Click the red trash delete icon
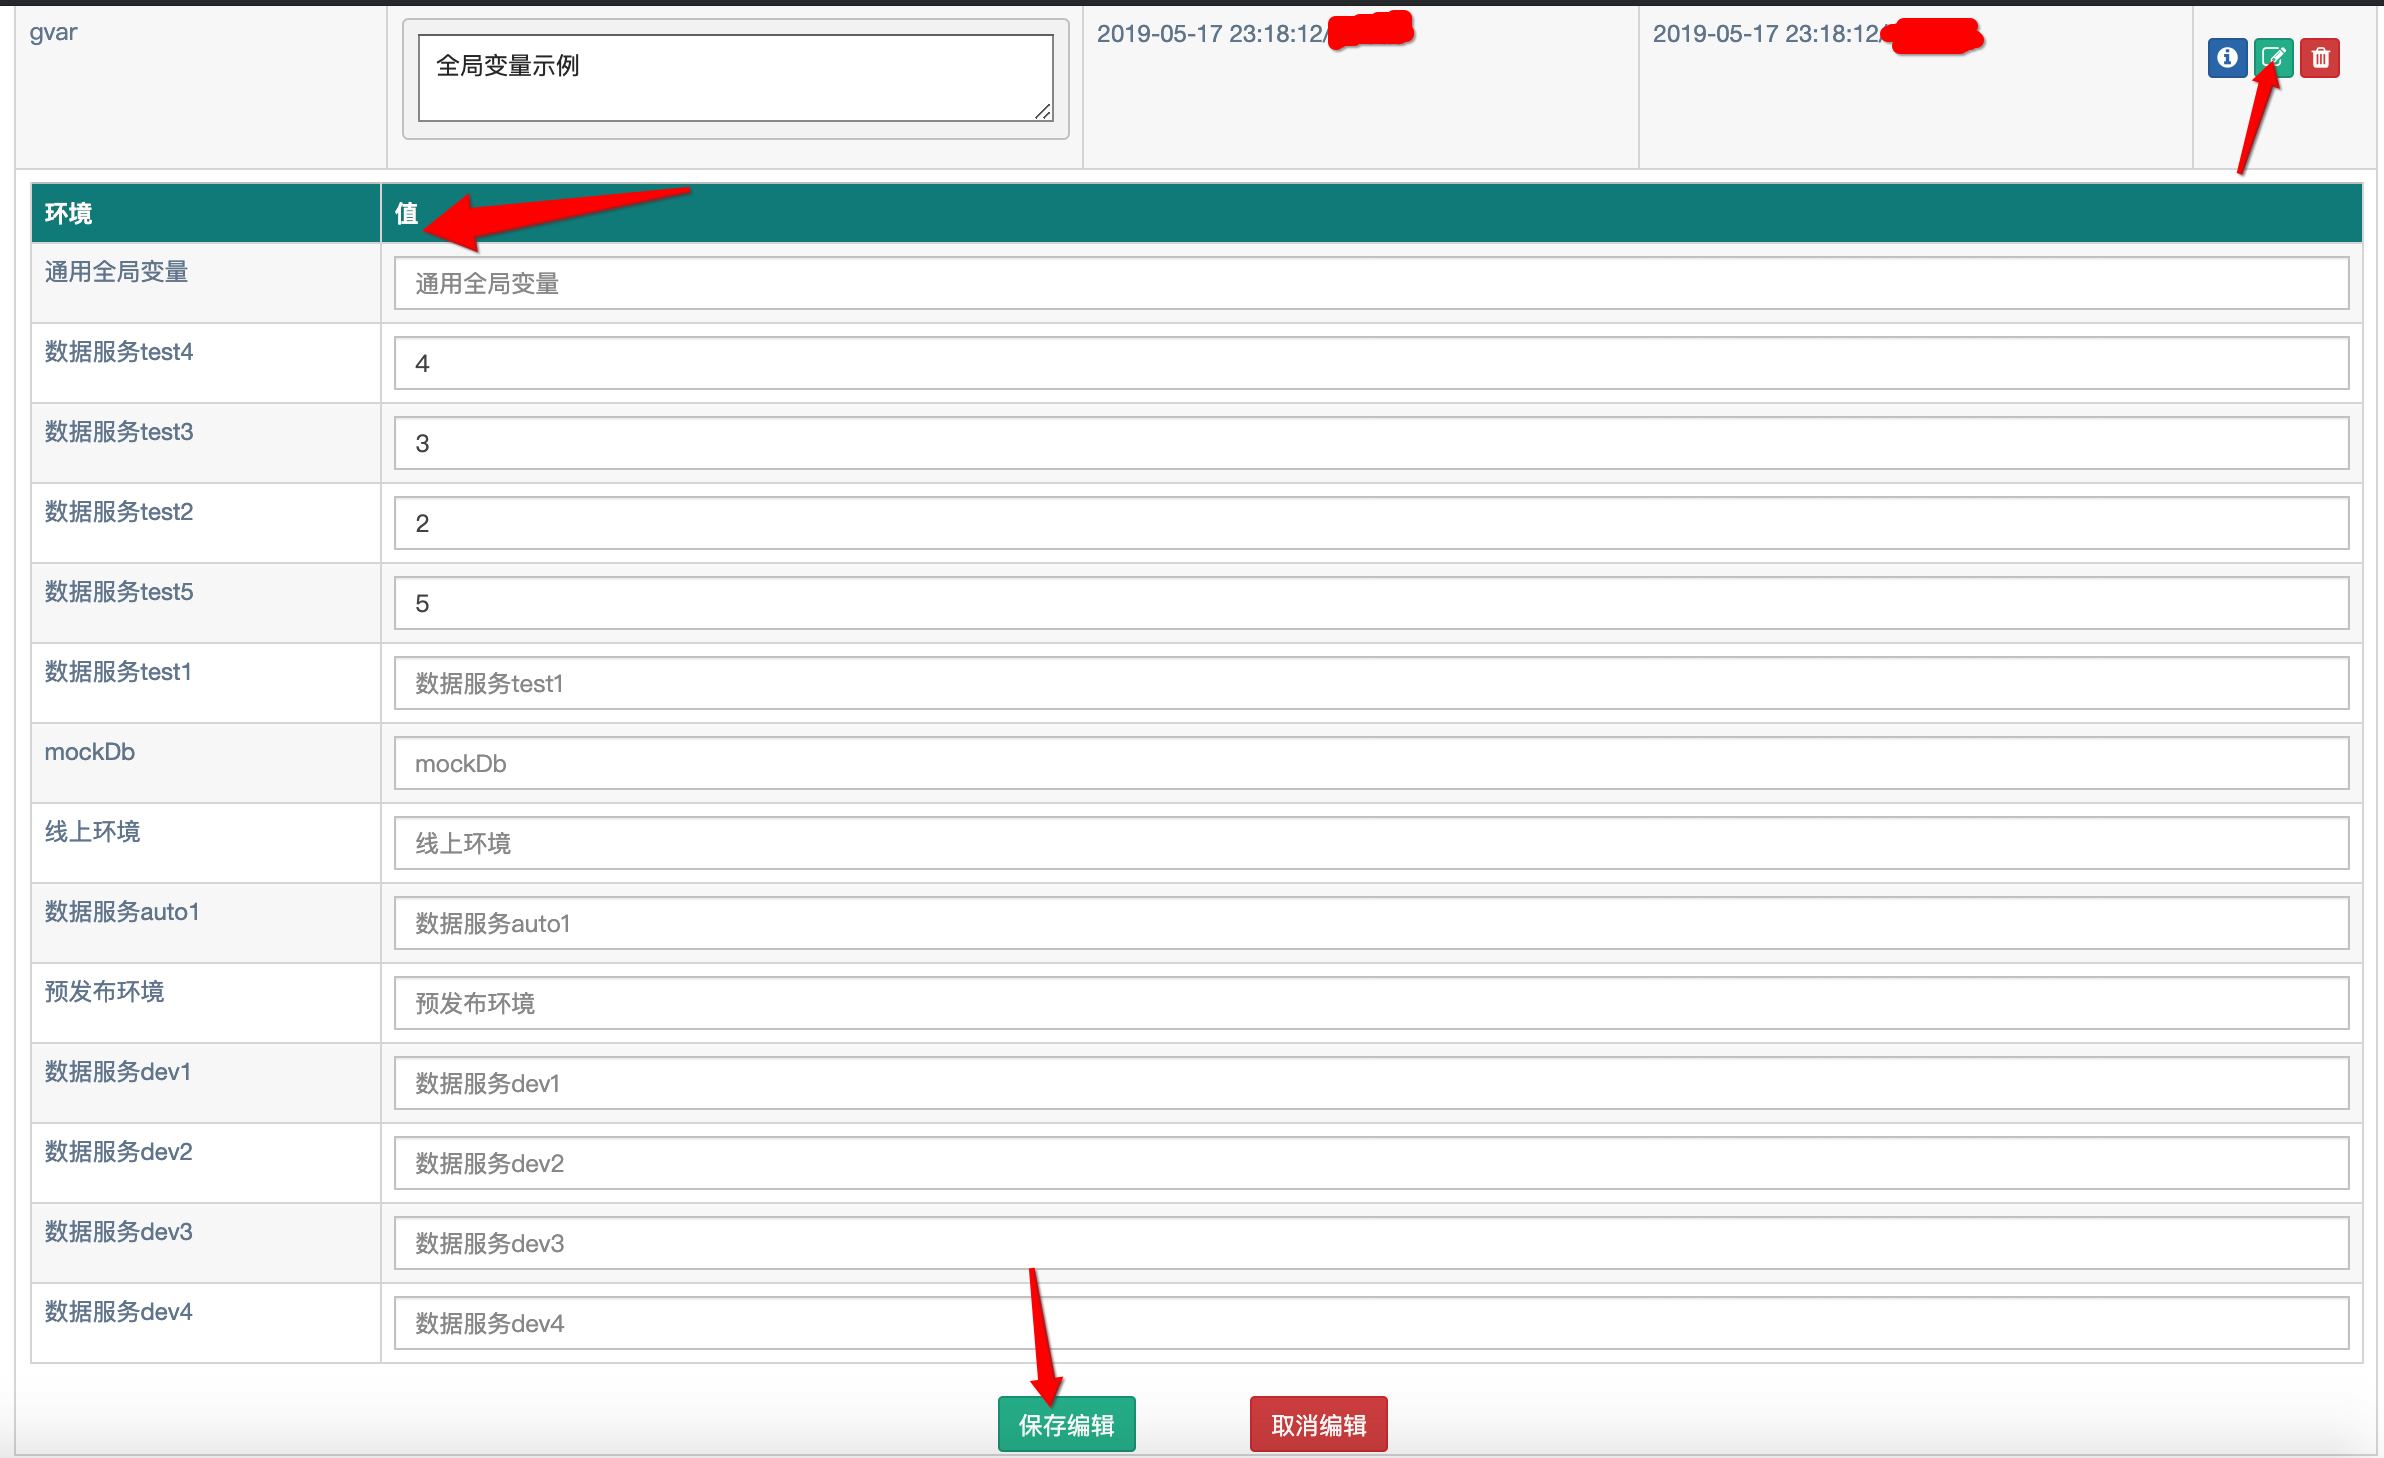The width and height of the screenshot is (2384, 1458). 2320,57
